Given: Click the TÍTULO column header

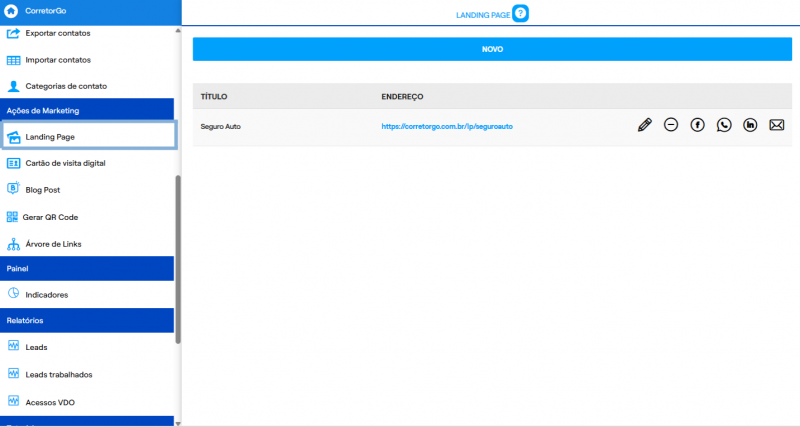Looking at the screenshot, I should (x=214, y=96).
